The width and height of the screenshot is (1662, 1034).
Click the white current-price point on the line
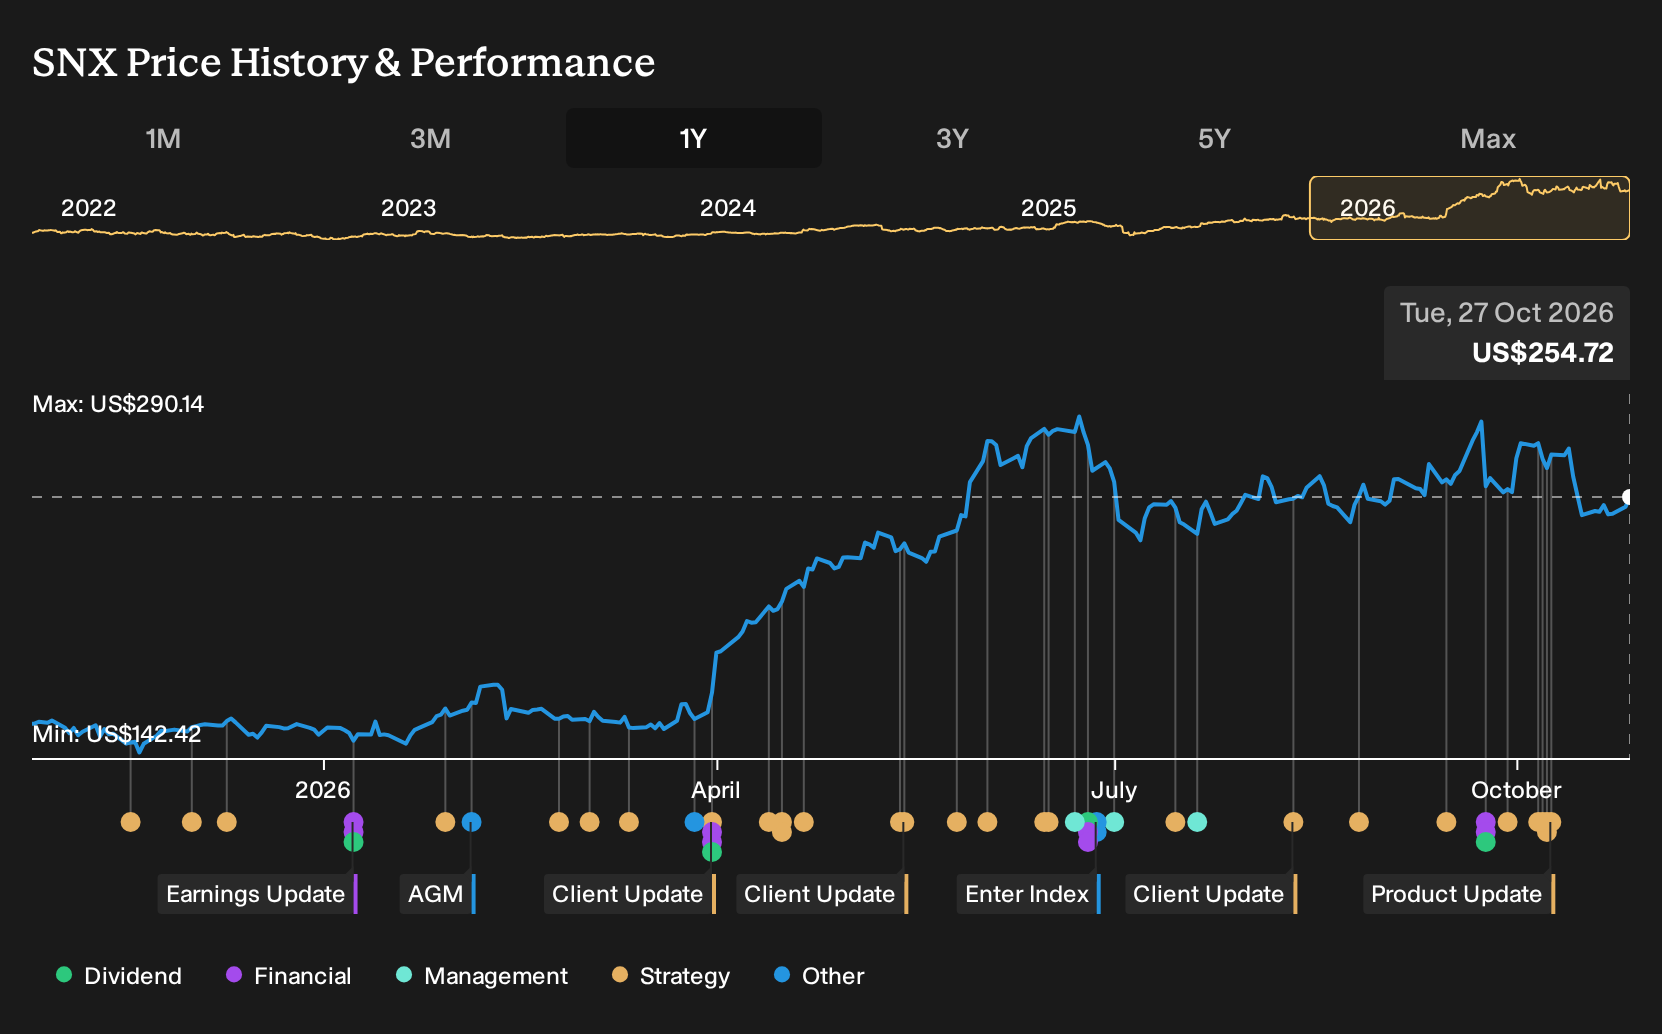[x=1628, y=497]
